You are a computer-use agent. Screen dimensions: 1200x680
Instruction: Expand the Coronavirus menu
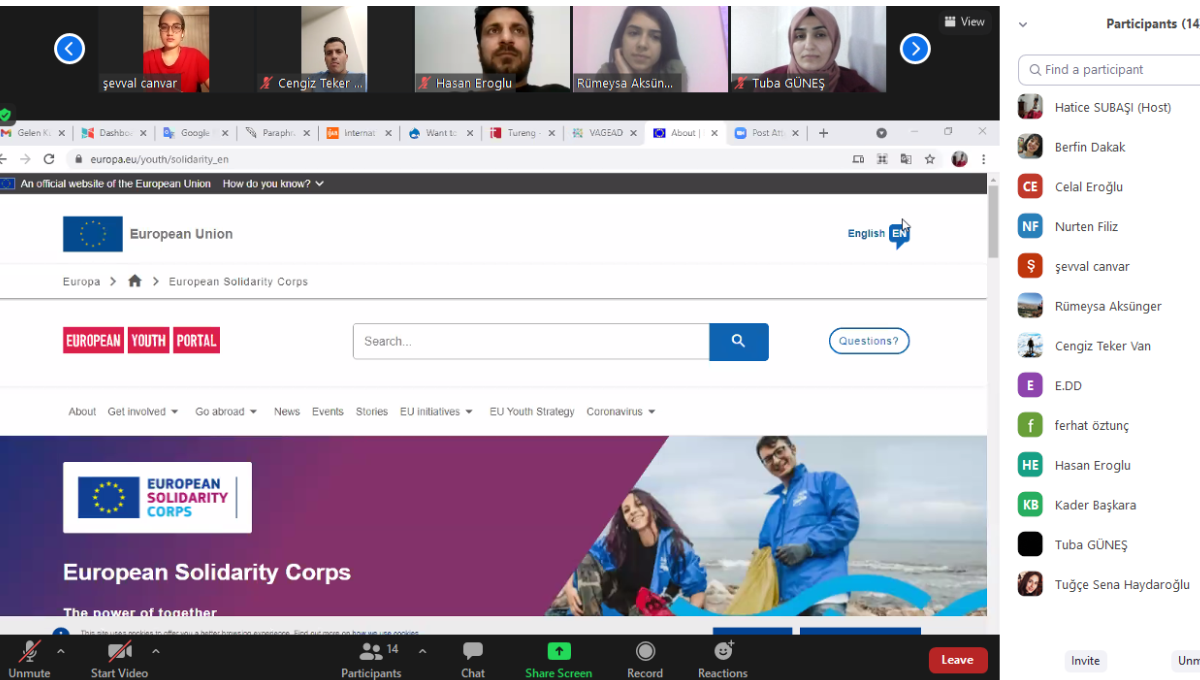pos(621,412)
